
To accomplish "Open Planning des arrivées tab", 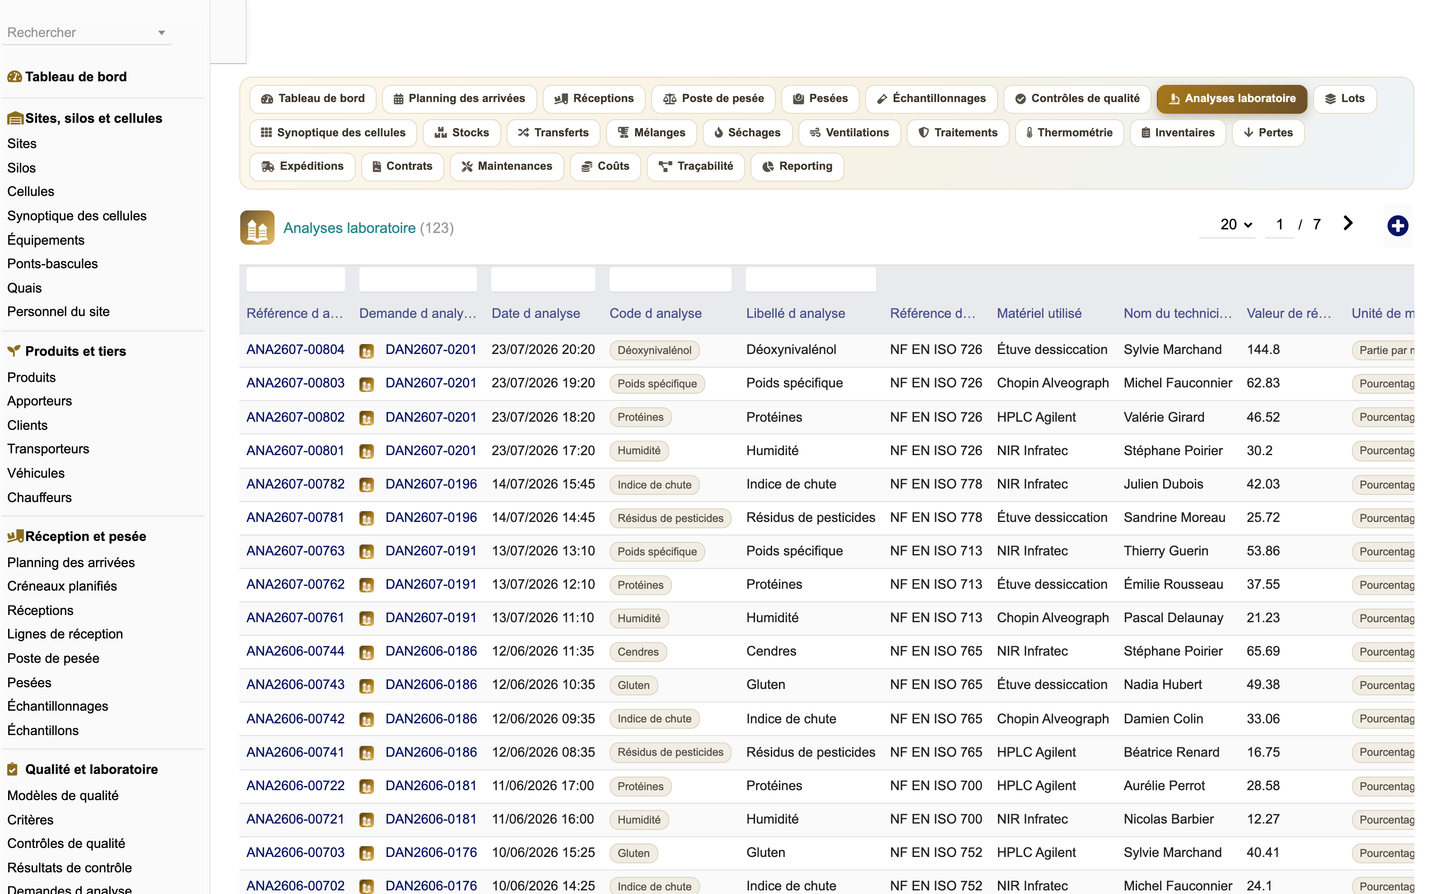I will (x=459, y=99).
